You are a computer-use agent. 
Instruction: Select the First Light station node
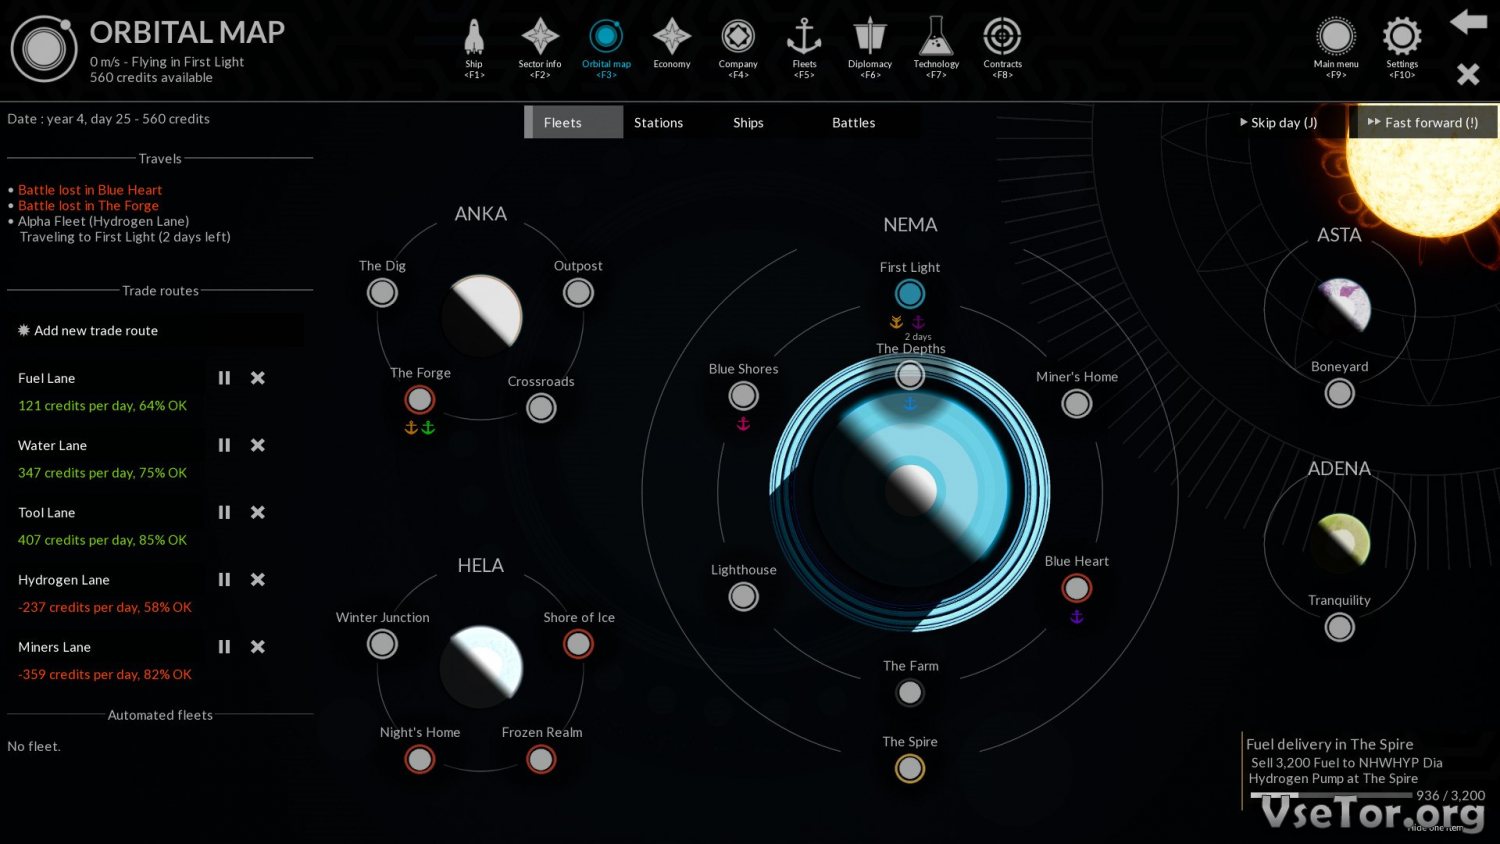click(910, 294)
